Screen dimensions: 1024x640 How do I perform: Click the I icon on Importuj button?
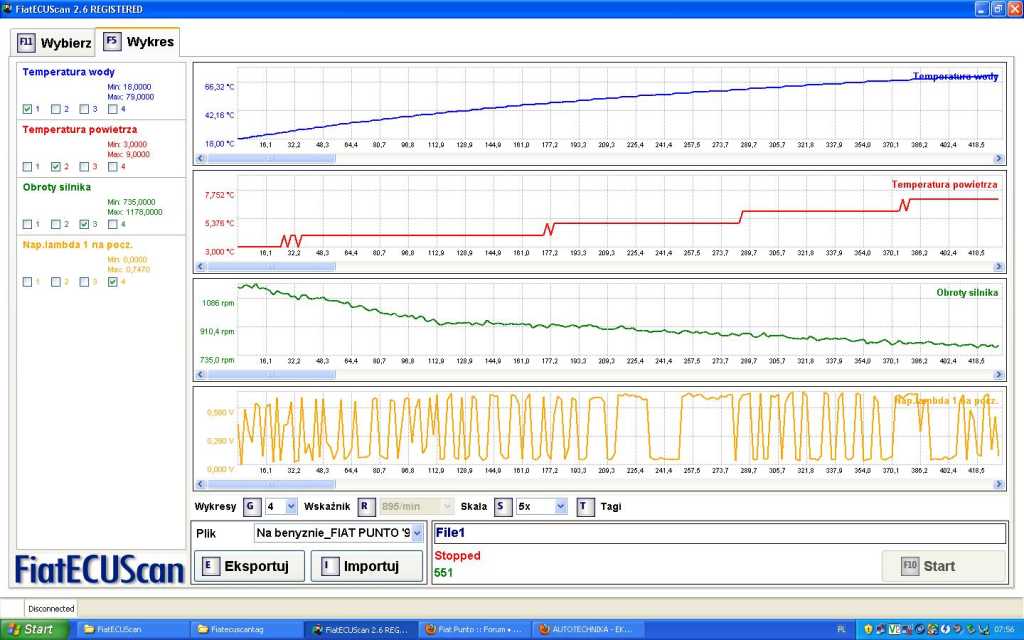pos(327,566)
